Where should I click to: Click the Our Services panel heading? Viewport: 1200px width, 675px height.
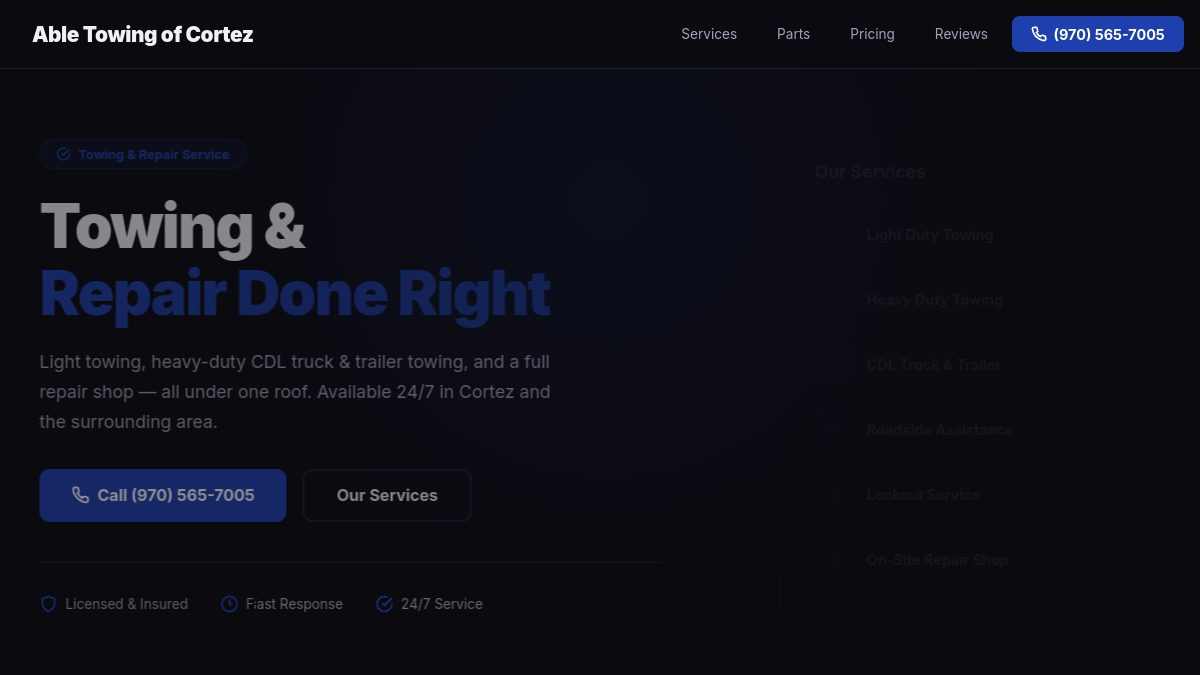click(x=870, y=172)
